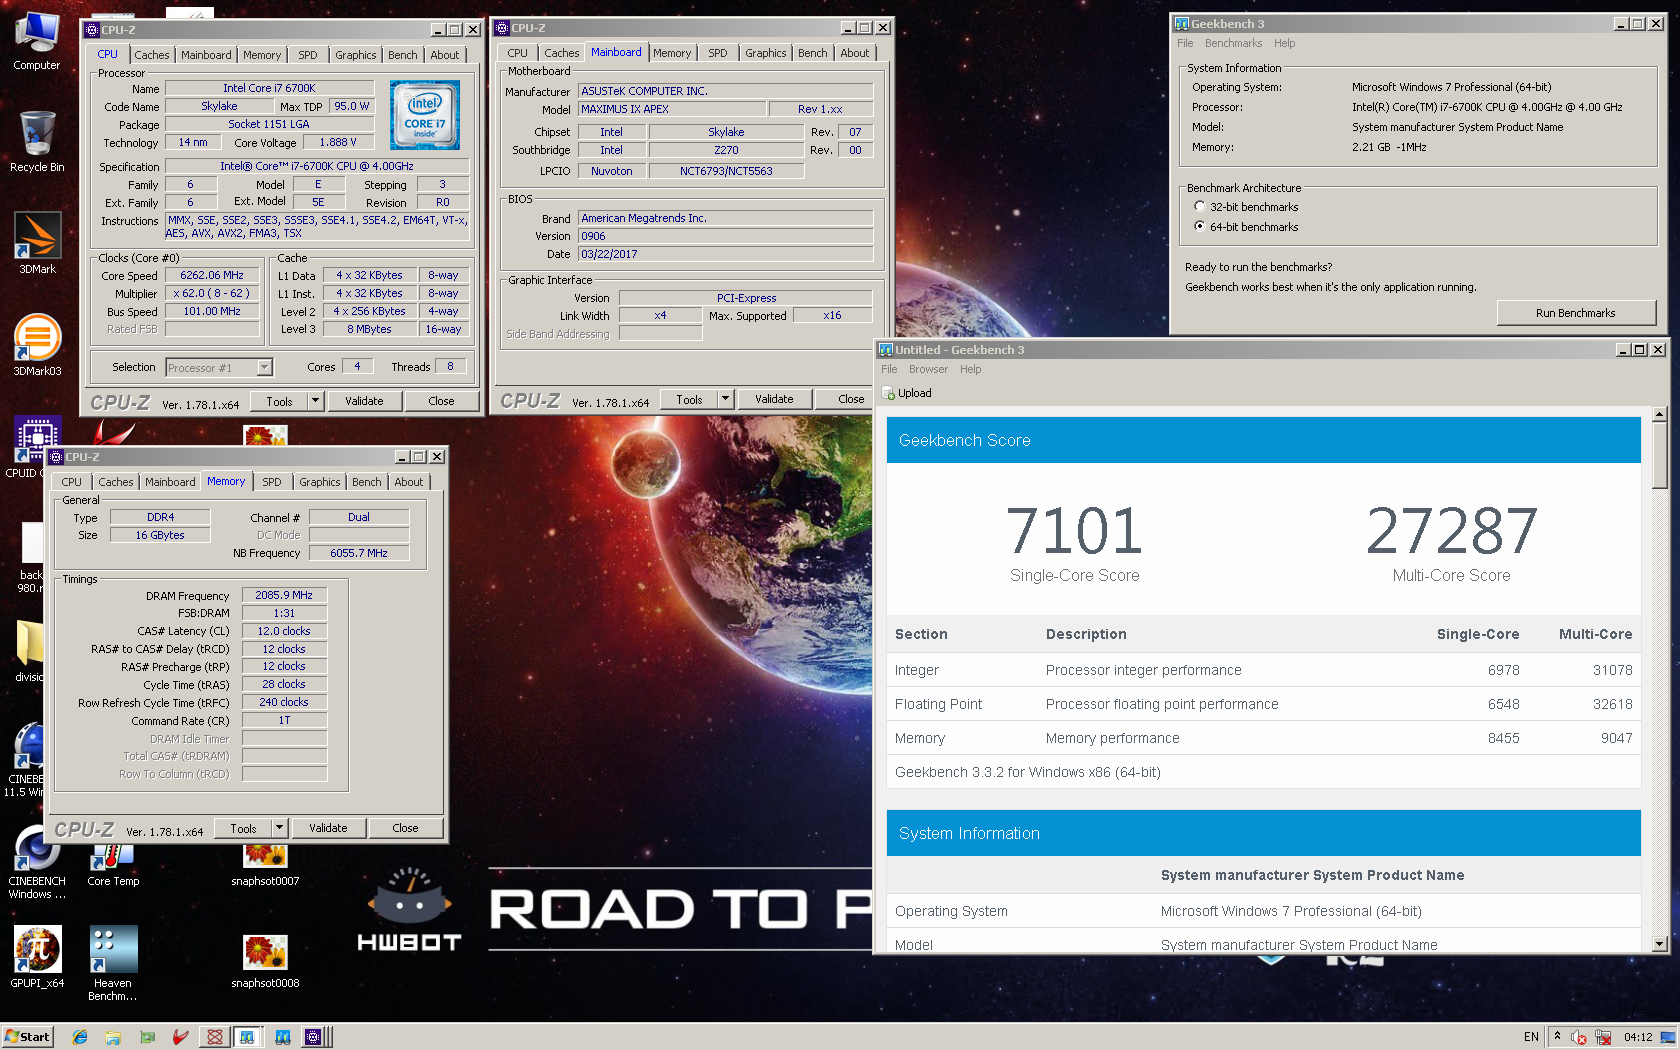
Task: Click the NB Frequency value 6055.7 MHz
Action: point(359,553)
